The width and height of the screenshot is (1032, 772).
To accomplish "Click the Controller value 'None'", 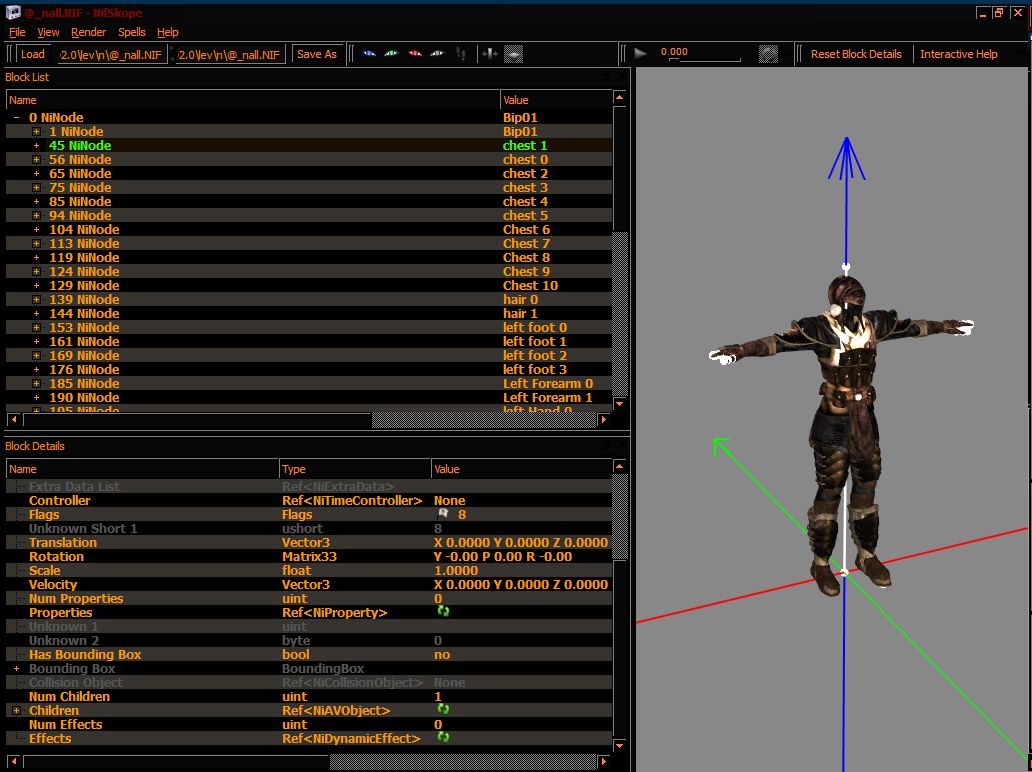I will [450, 500].
